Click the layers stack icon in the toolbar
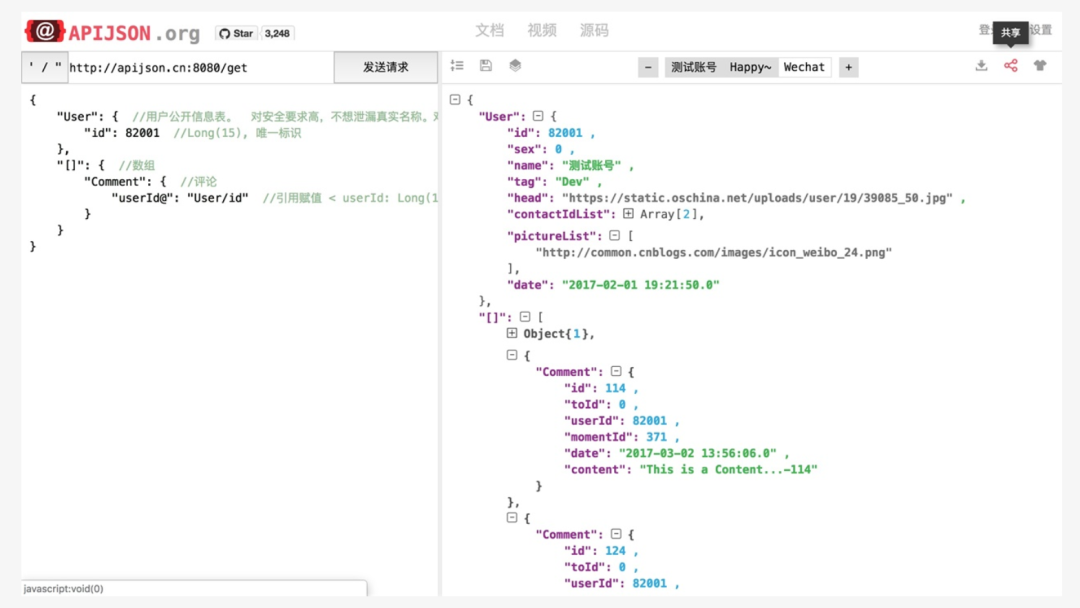 [513, 64]
